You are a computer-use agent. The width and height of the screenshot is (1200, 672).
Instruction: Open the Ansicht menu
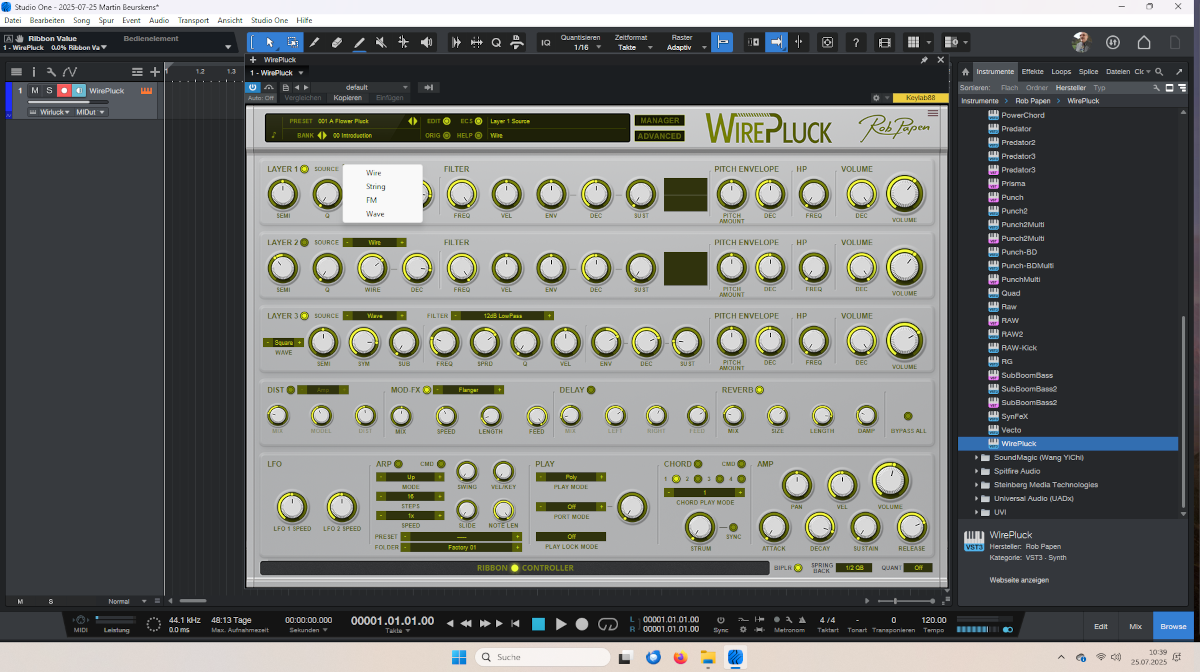(229, 20)
